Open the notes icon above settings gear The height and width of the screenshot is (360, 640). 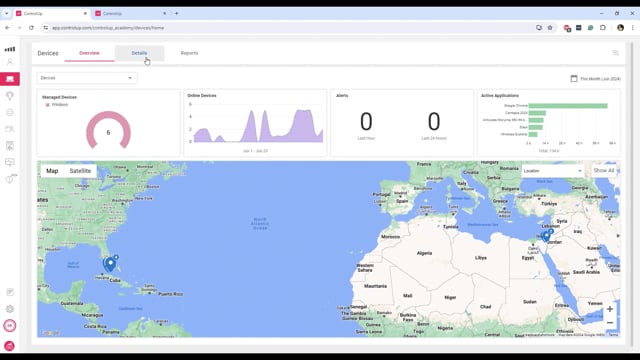tap(10, 292)
